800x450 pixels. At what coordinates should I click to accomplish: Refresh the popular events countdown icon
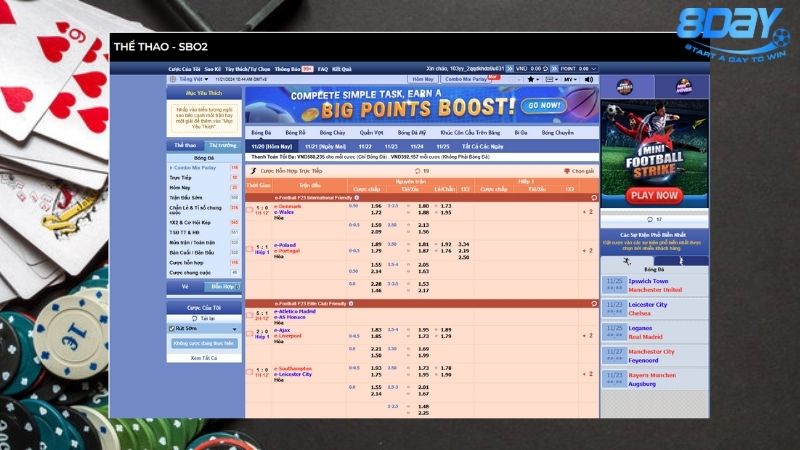pos(649,219)
